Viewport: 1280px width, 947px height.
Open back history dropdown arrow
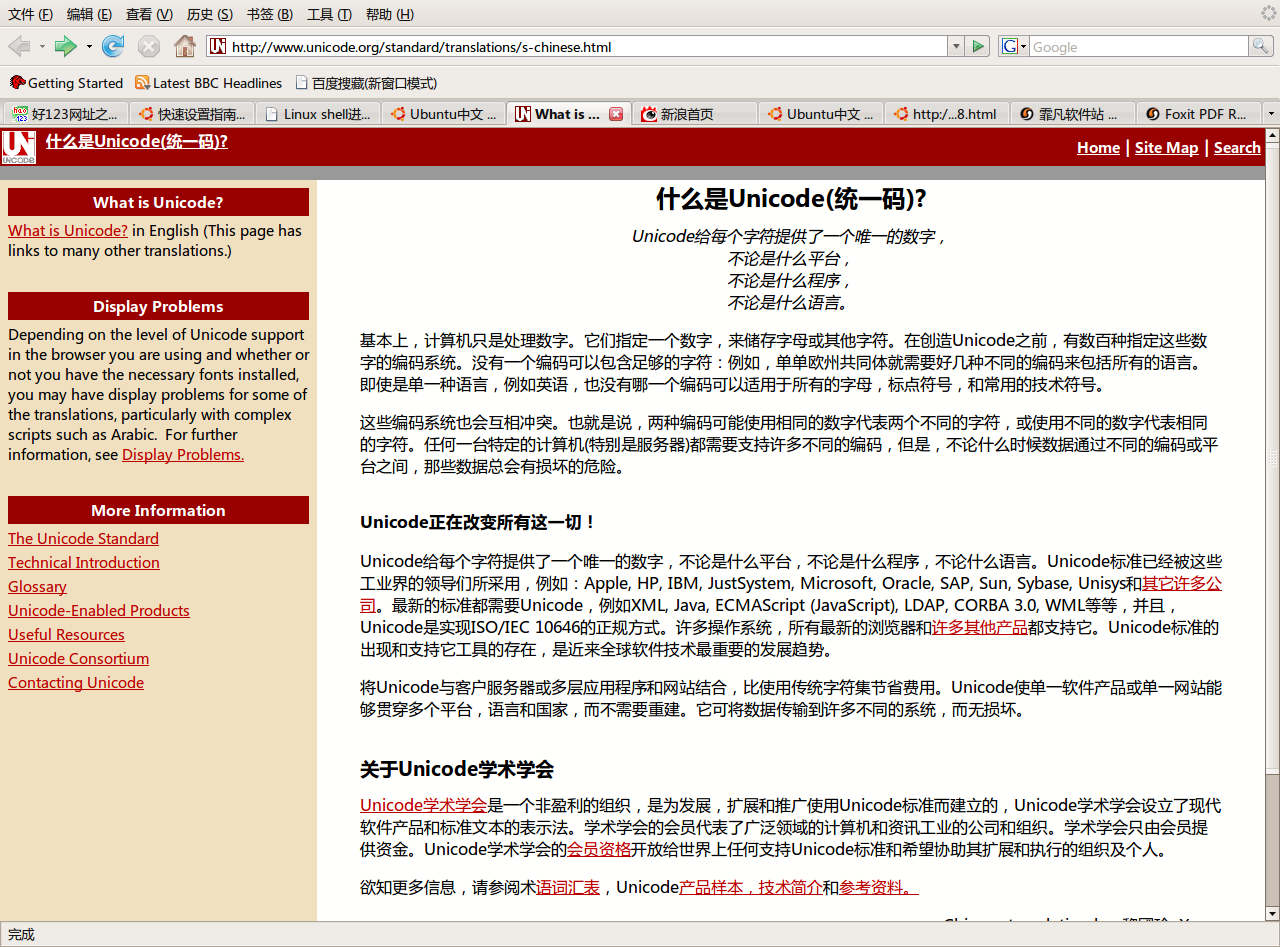pos(42,46)
